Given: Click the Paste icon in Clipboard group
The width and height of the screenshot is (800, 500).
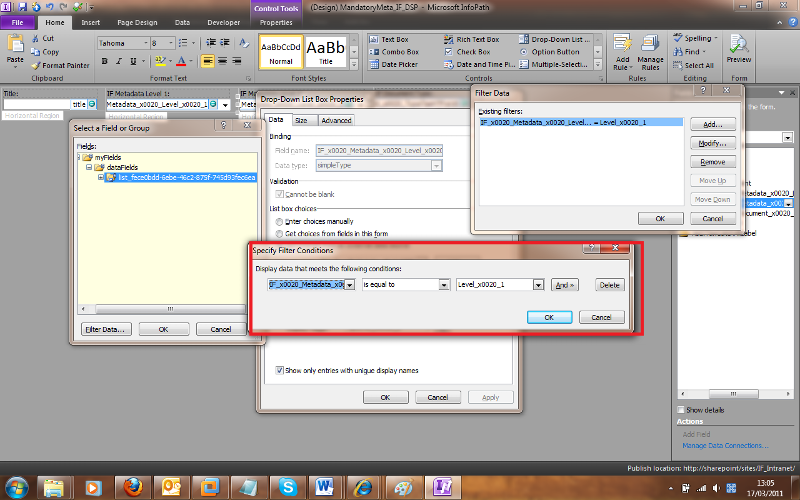Looking at the screenshot, I should pos(15,44).
